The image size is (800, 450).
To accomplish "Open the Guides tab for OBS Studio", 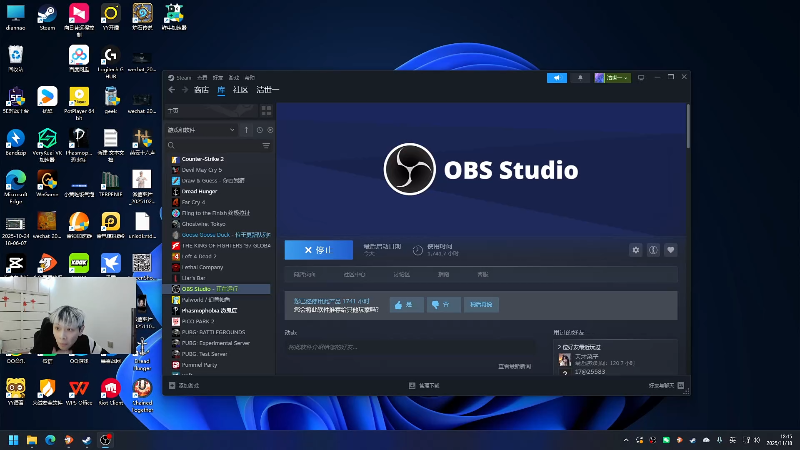I will 443,274.
